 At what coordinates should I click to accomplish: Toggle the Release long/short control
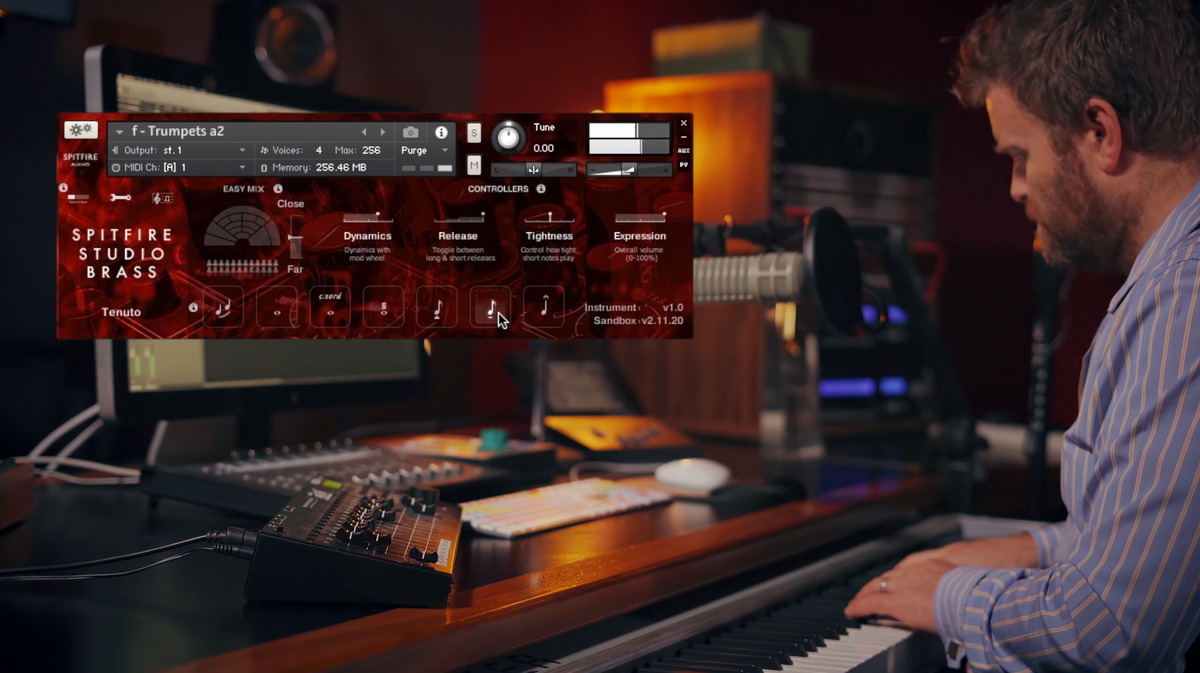point(458,217)
